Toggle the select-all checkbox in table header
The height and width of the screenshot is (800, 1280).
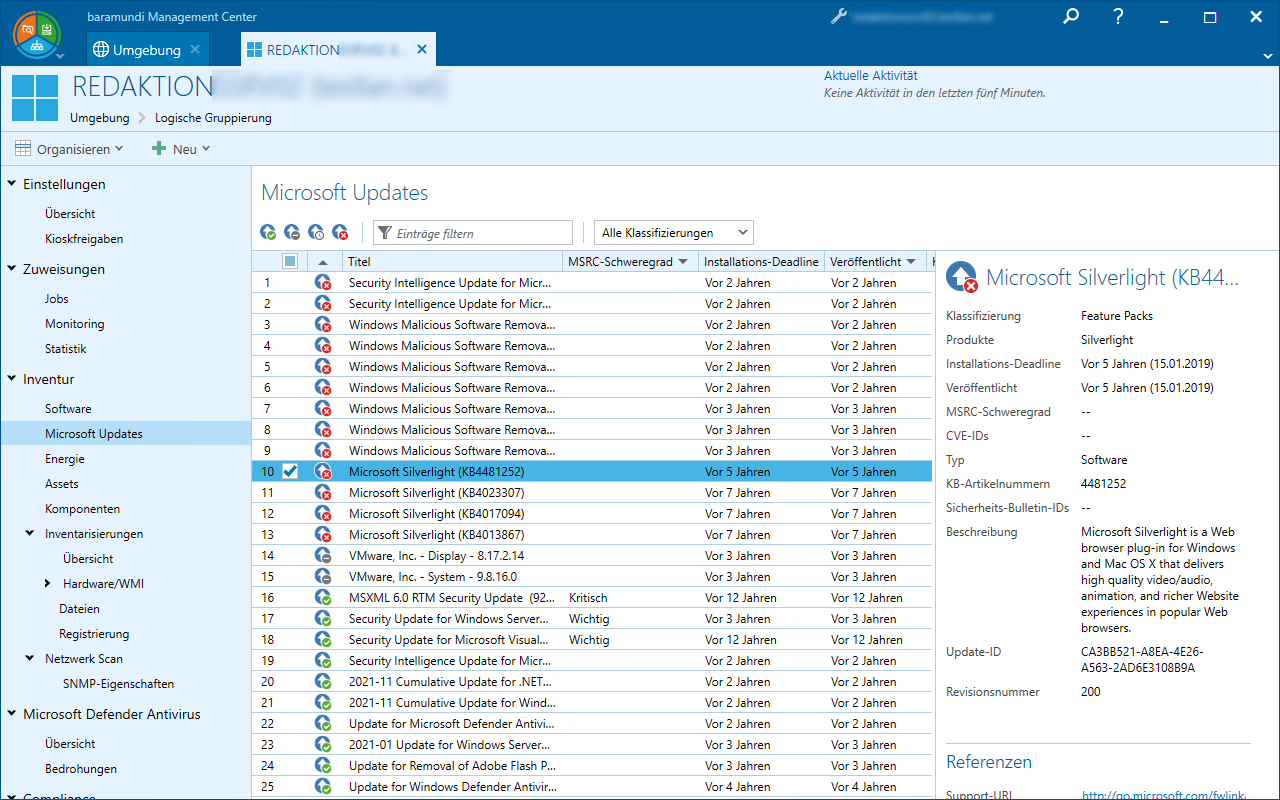(x=290, y=261)
